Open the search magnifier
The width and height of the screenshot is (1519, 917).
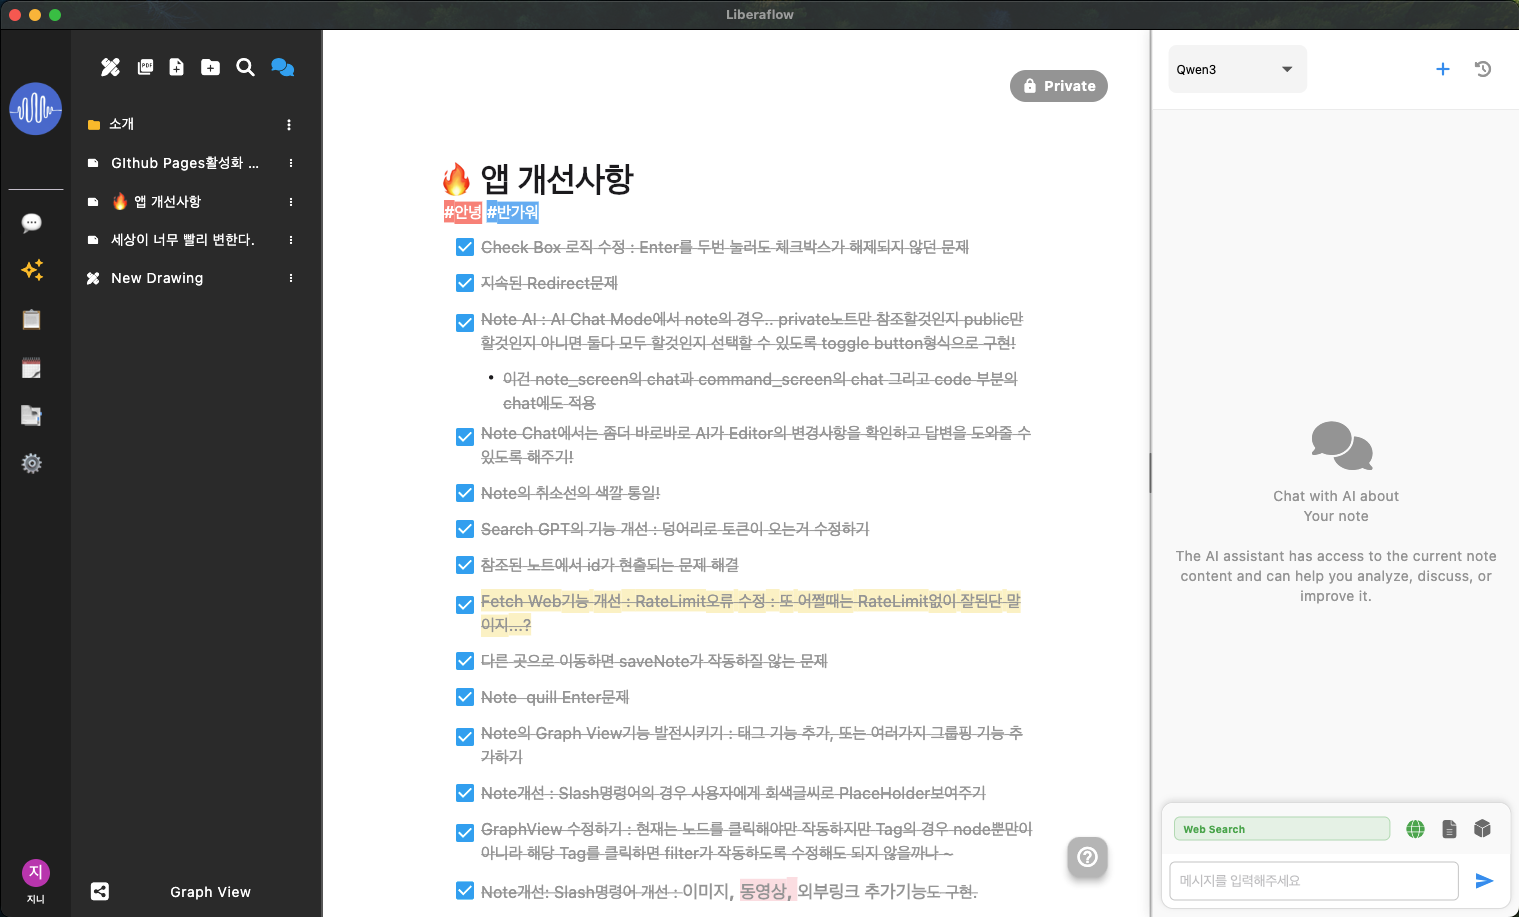(x=245, y=67)
